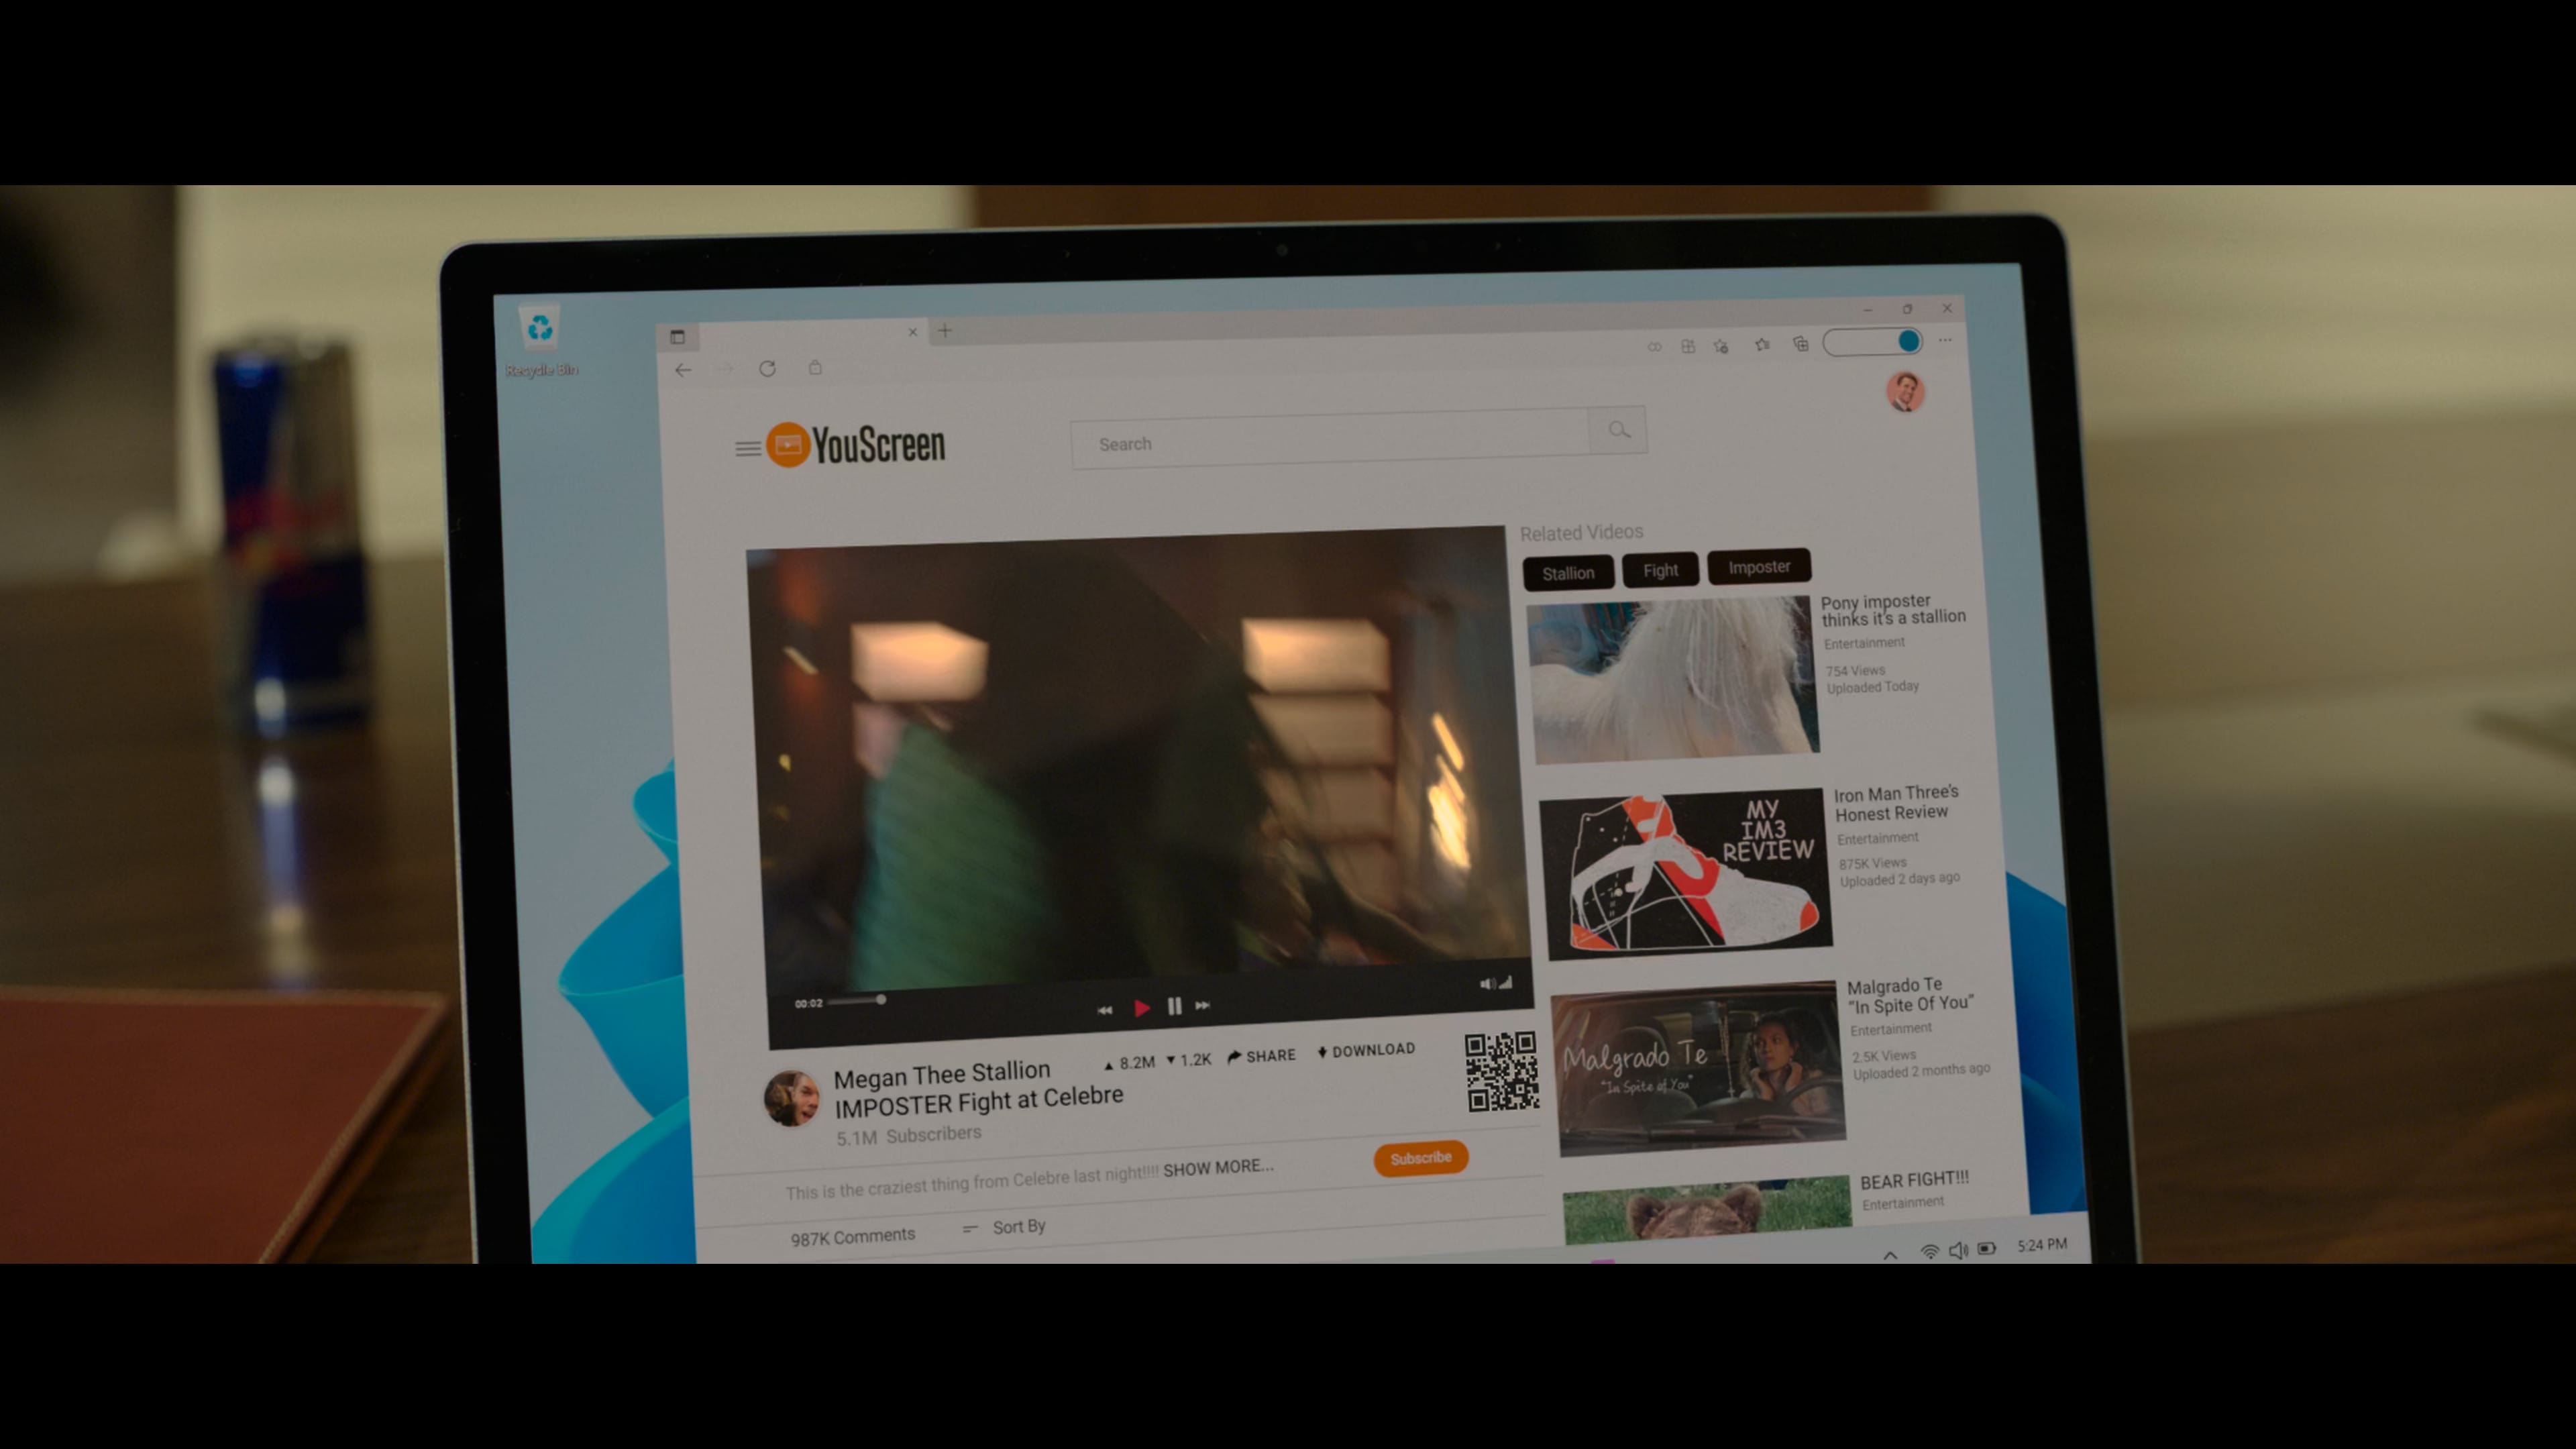Open the pony imposter video thumbnail
Screen dimensions: 2576x1449
[1672, 680]
